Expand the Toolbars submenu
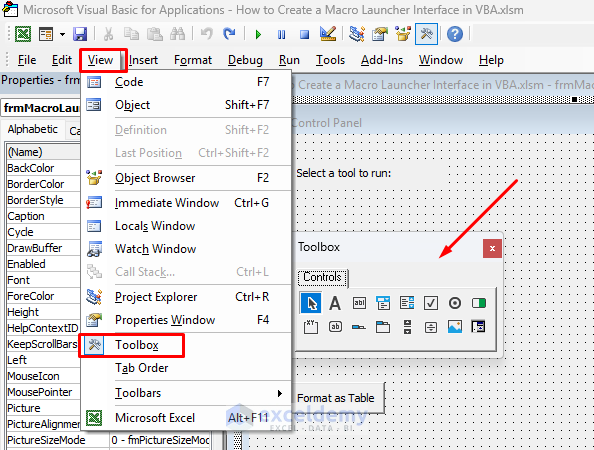The image size is (594, 450). [186, 393]
